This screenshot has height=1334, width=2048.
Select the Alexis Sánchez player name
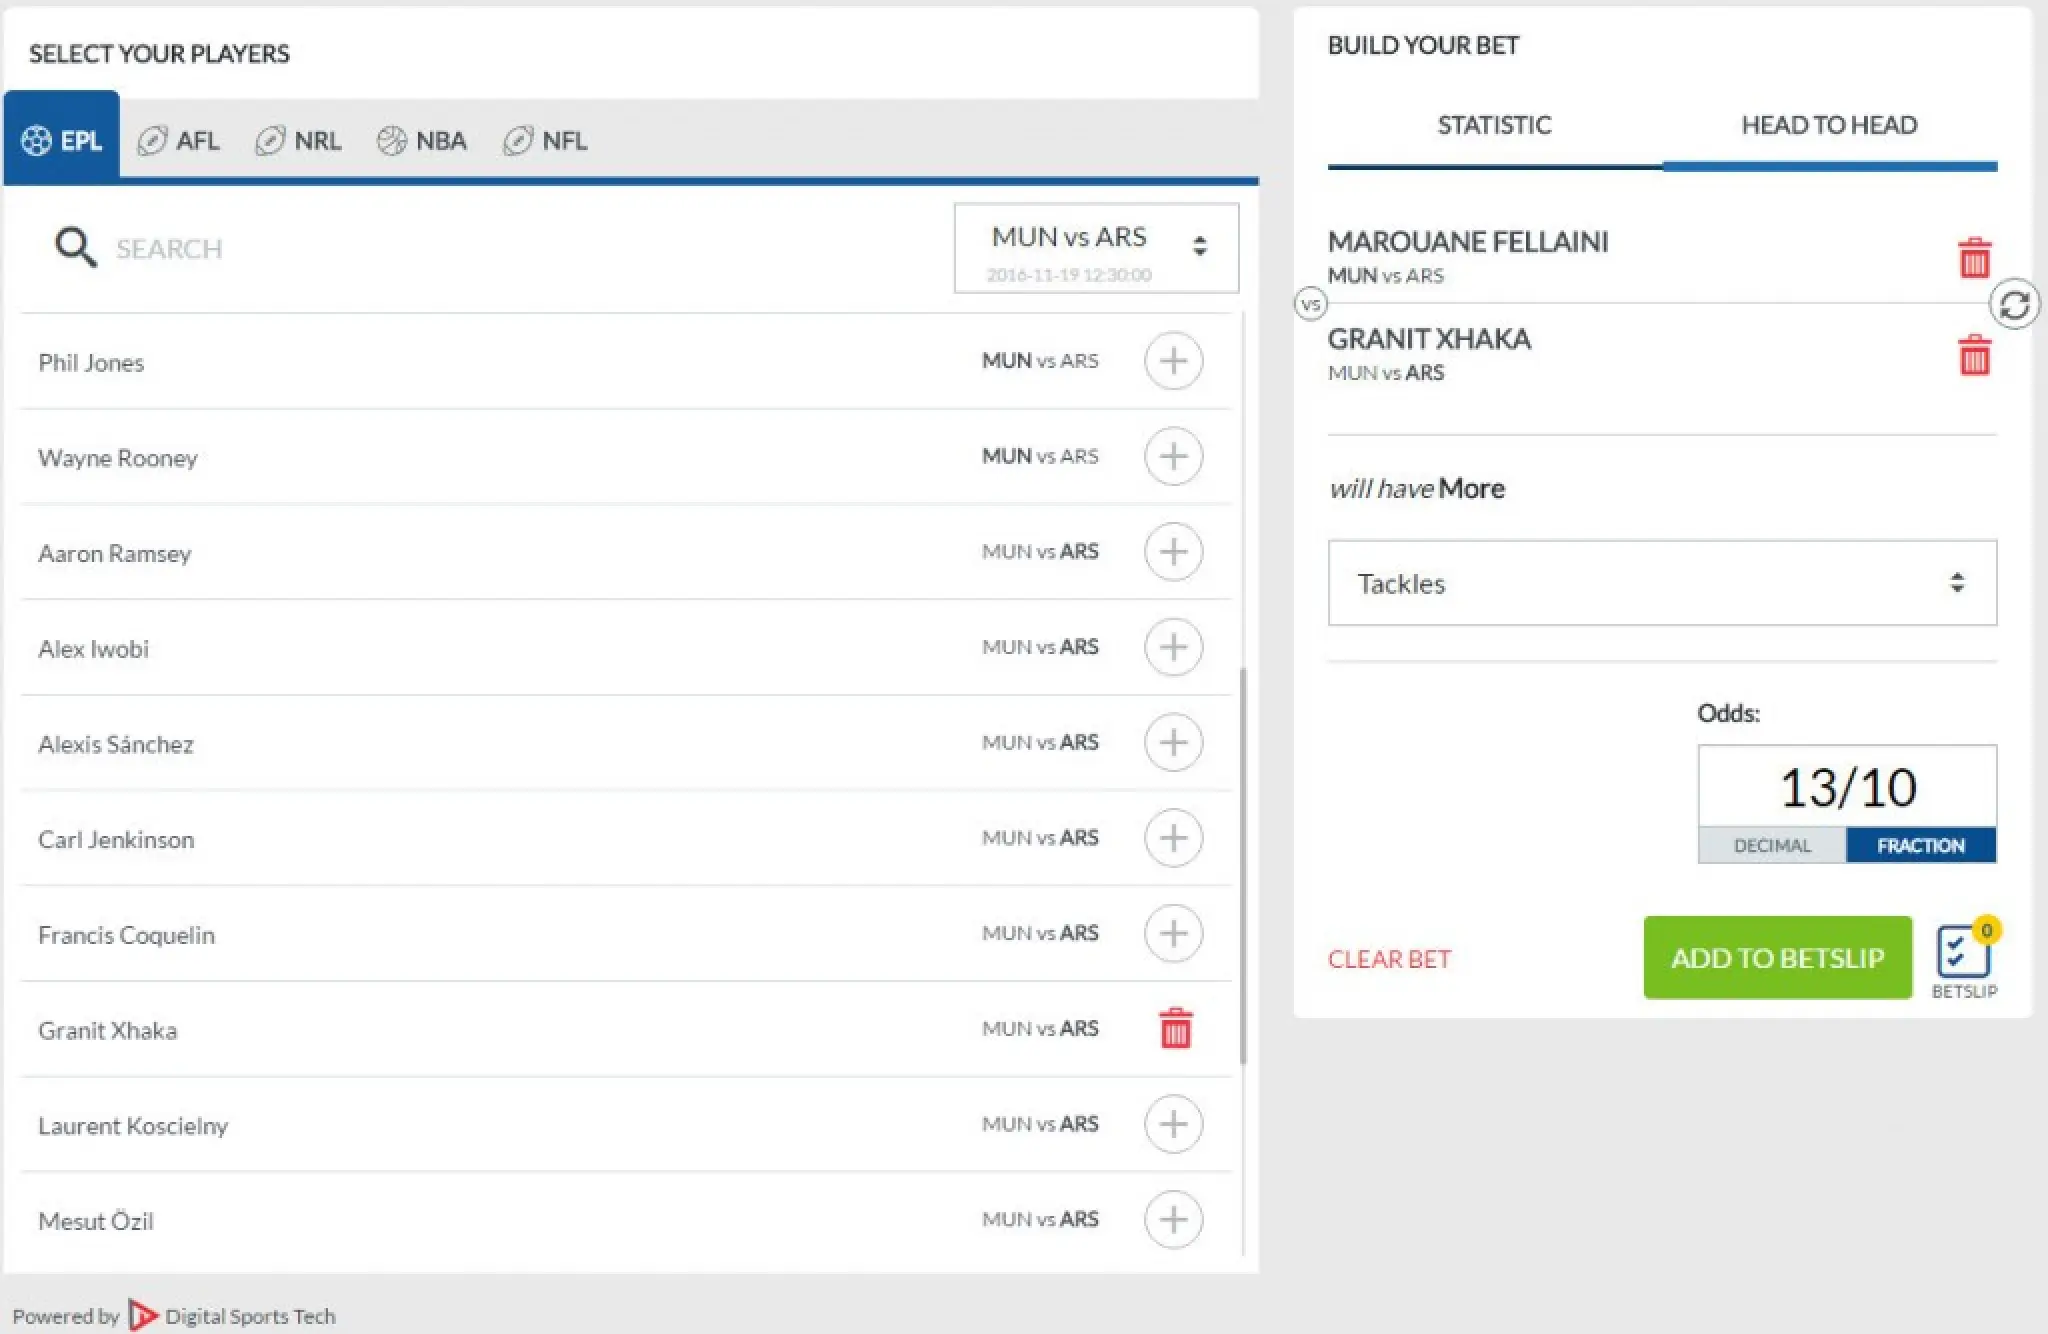116,744
